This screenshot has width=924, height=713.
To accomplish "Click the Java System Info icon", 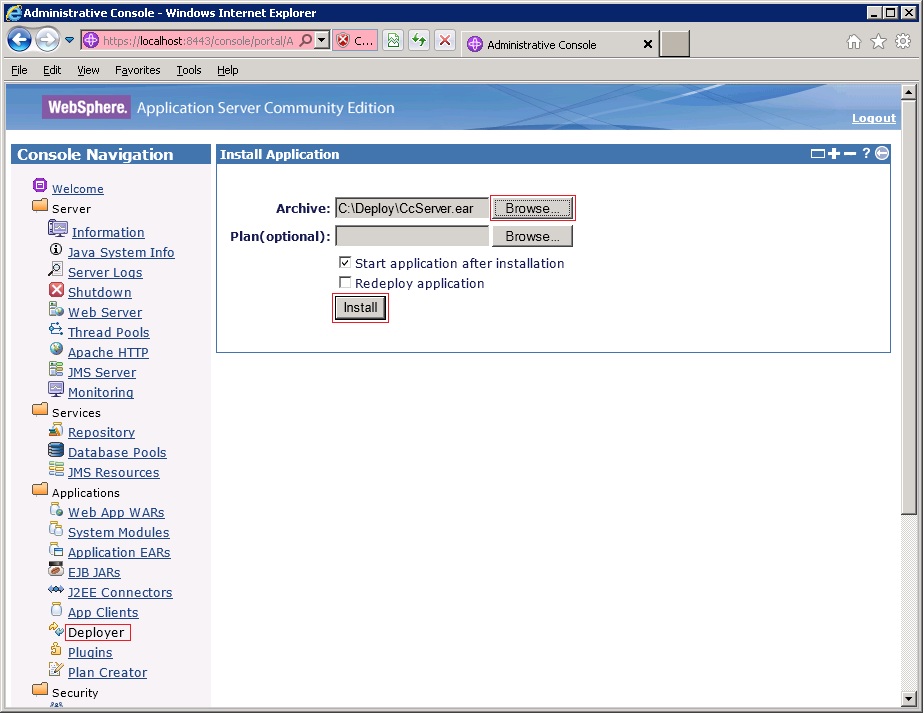I will click(56, 249).
